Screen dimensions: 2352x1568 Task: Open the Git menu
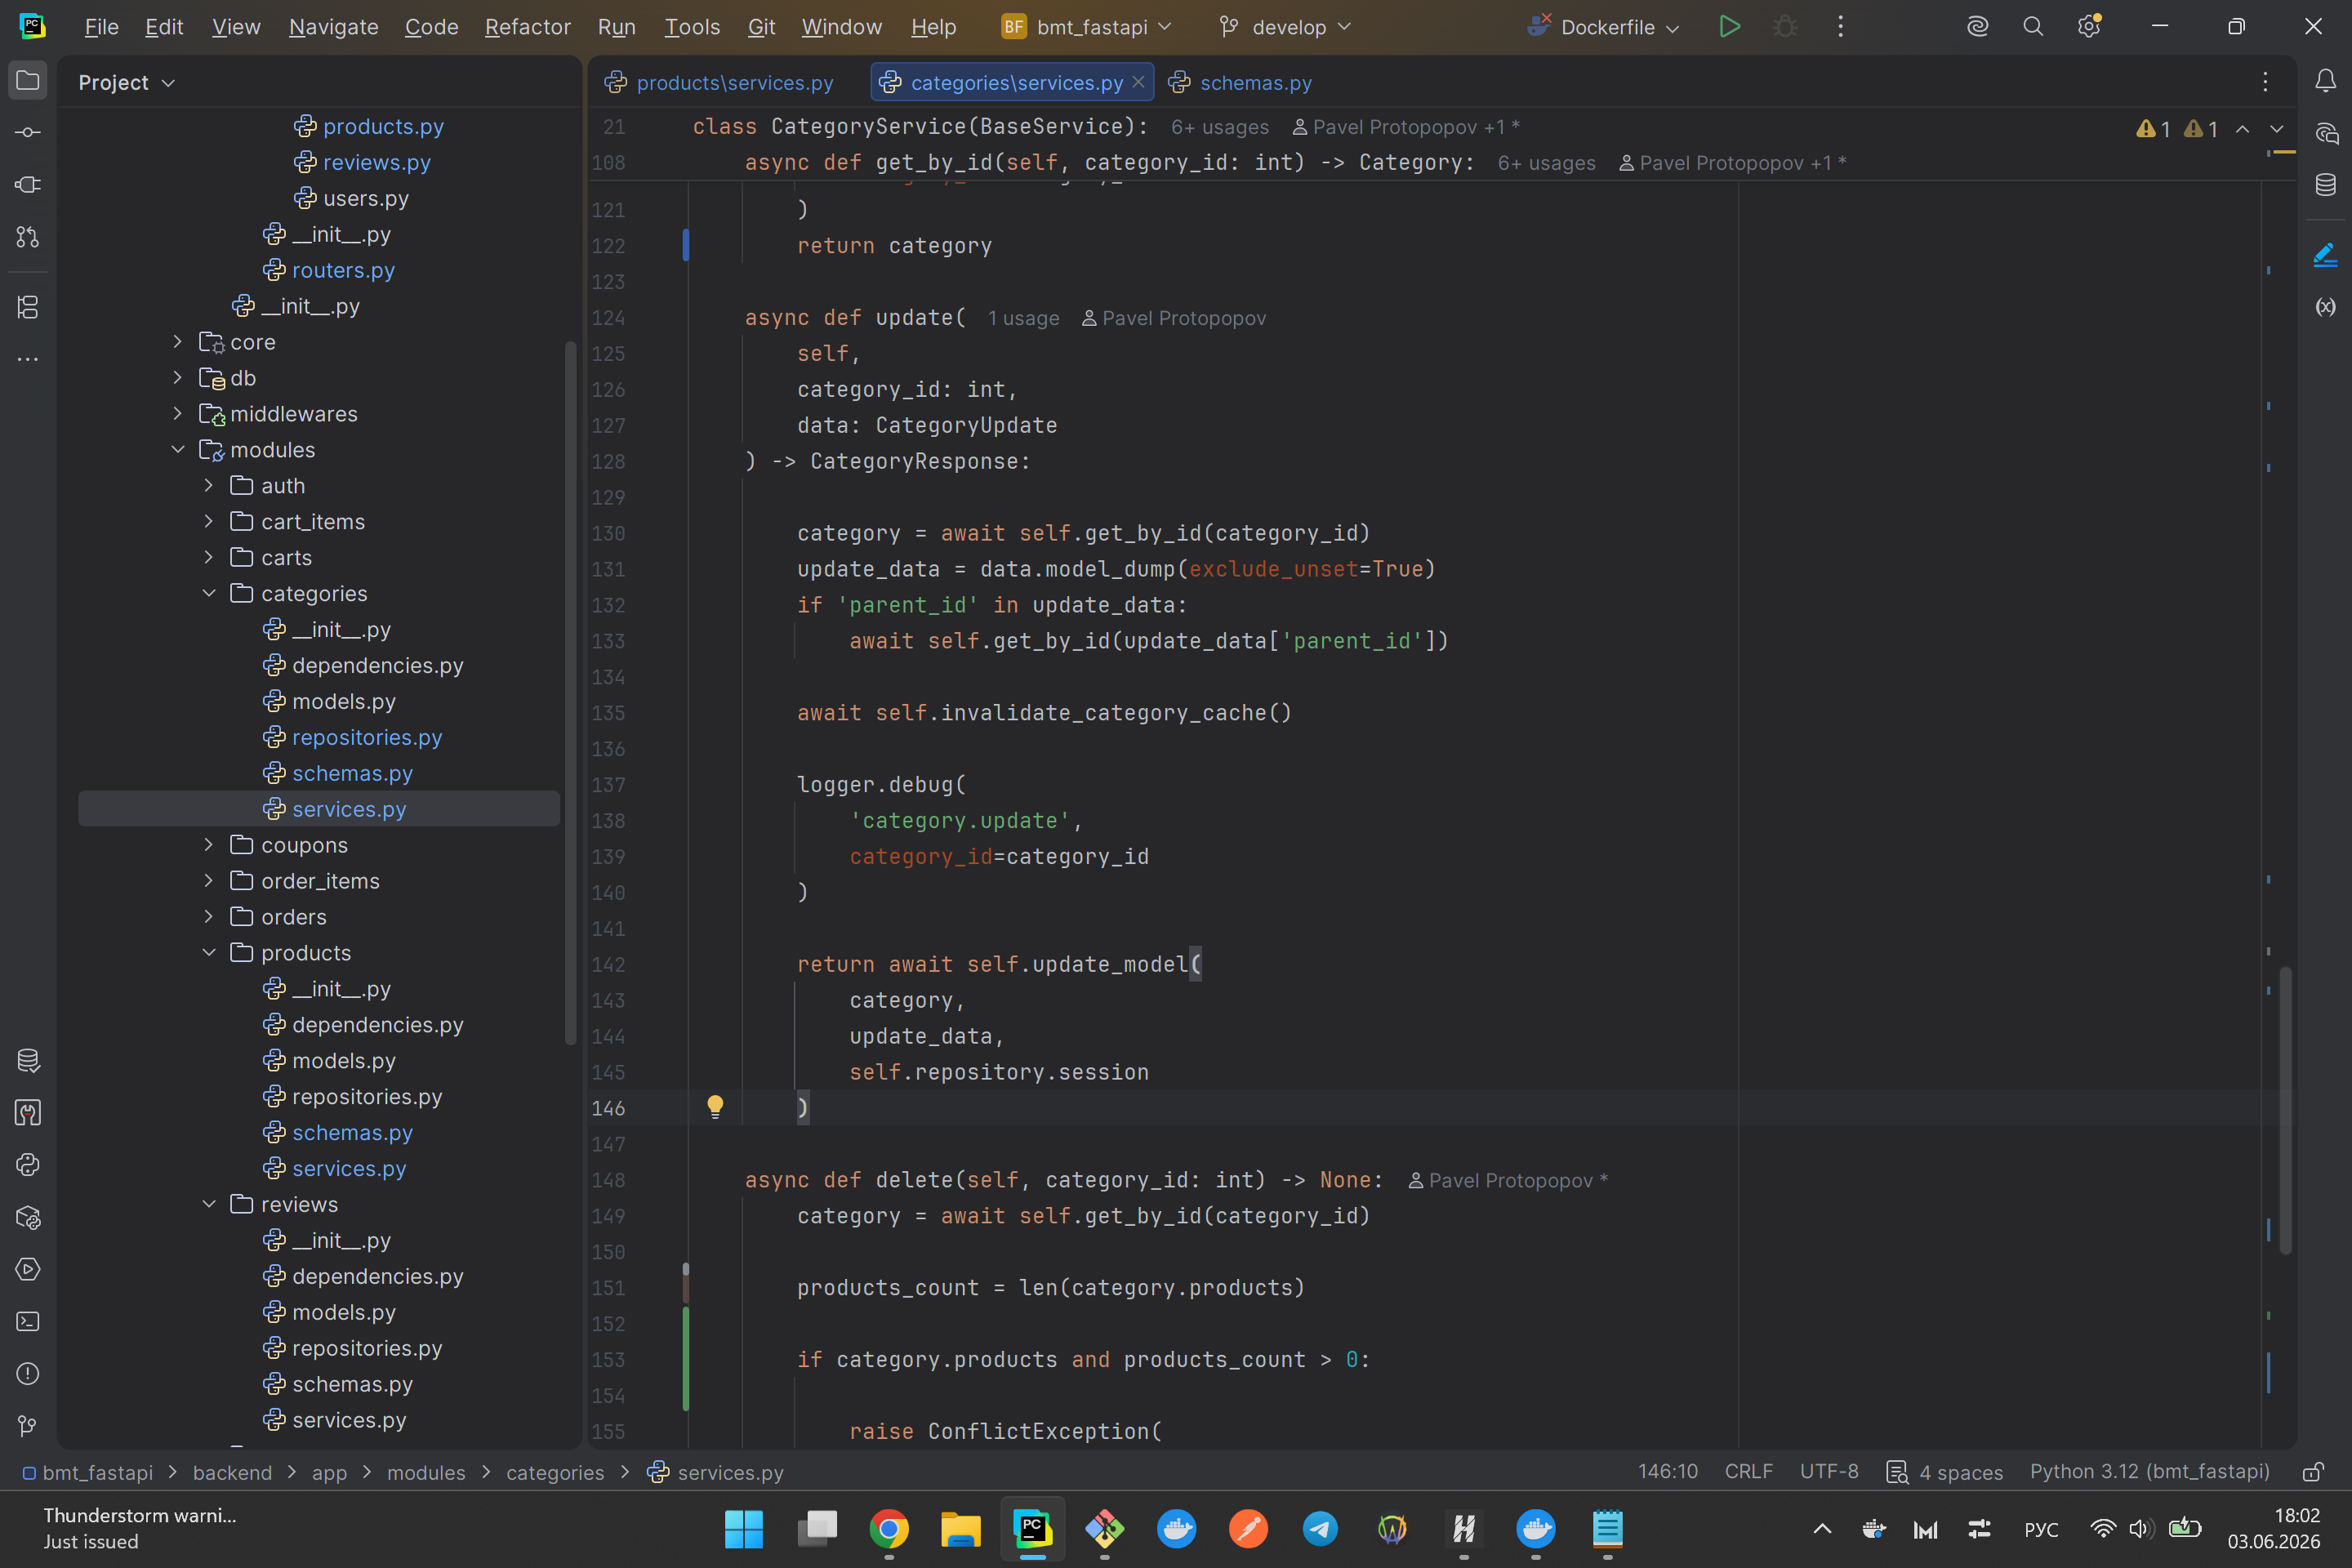click(761, 27)
